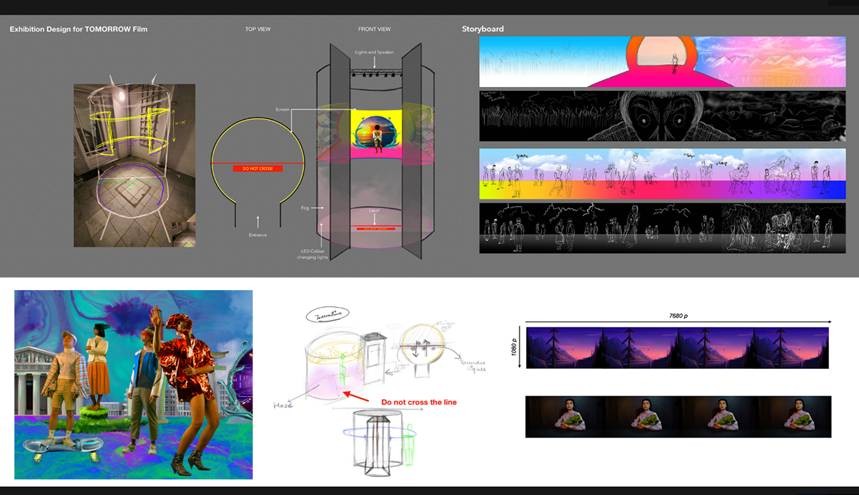Select the TOP VIEW label
This screenshot has height=495, width=859.
(258, 29)
